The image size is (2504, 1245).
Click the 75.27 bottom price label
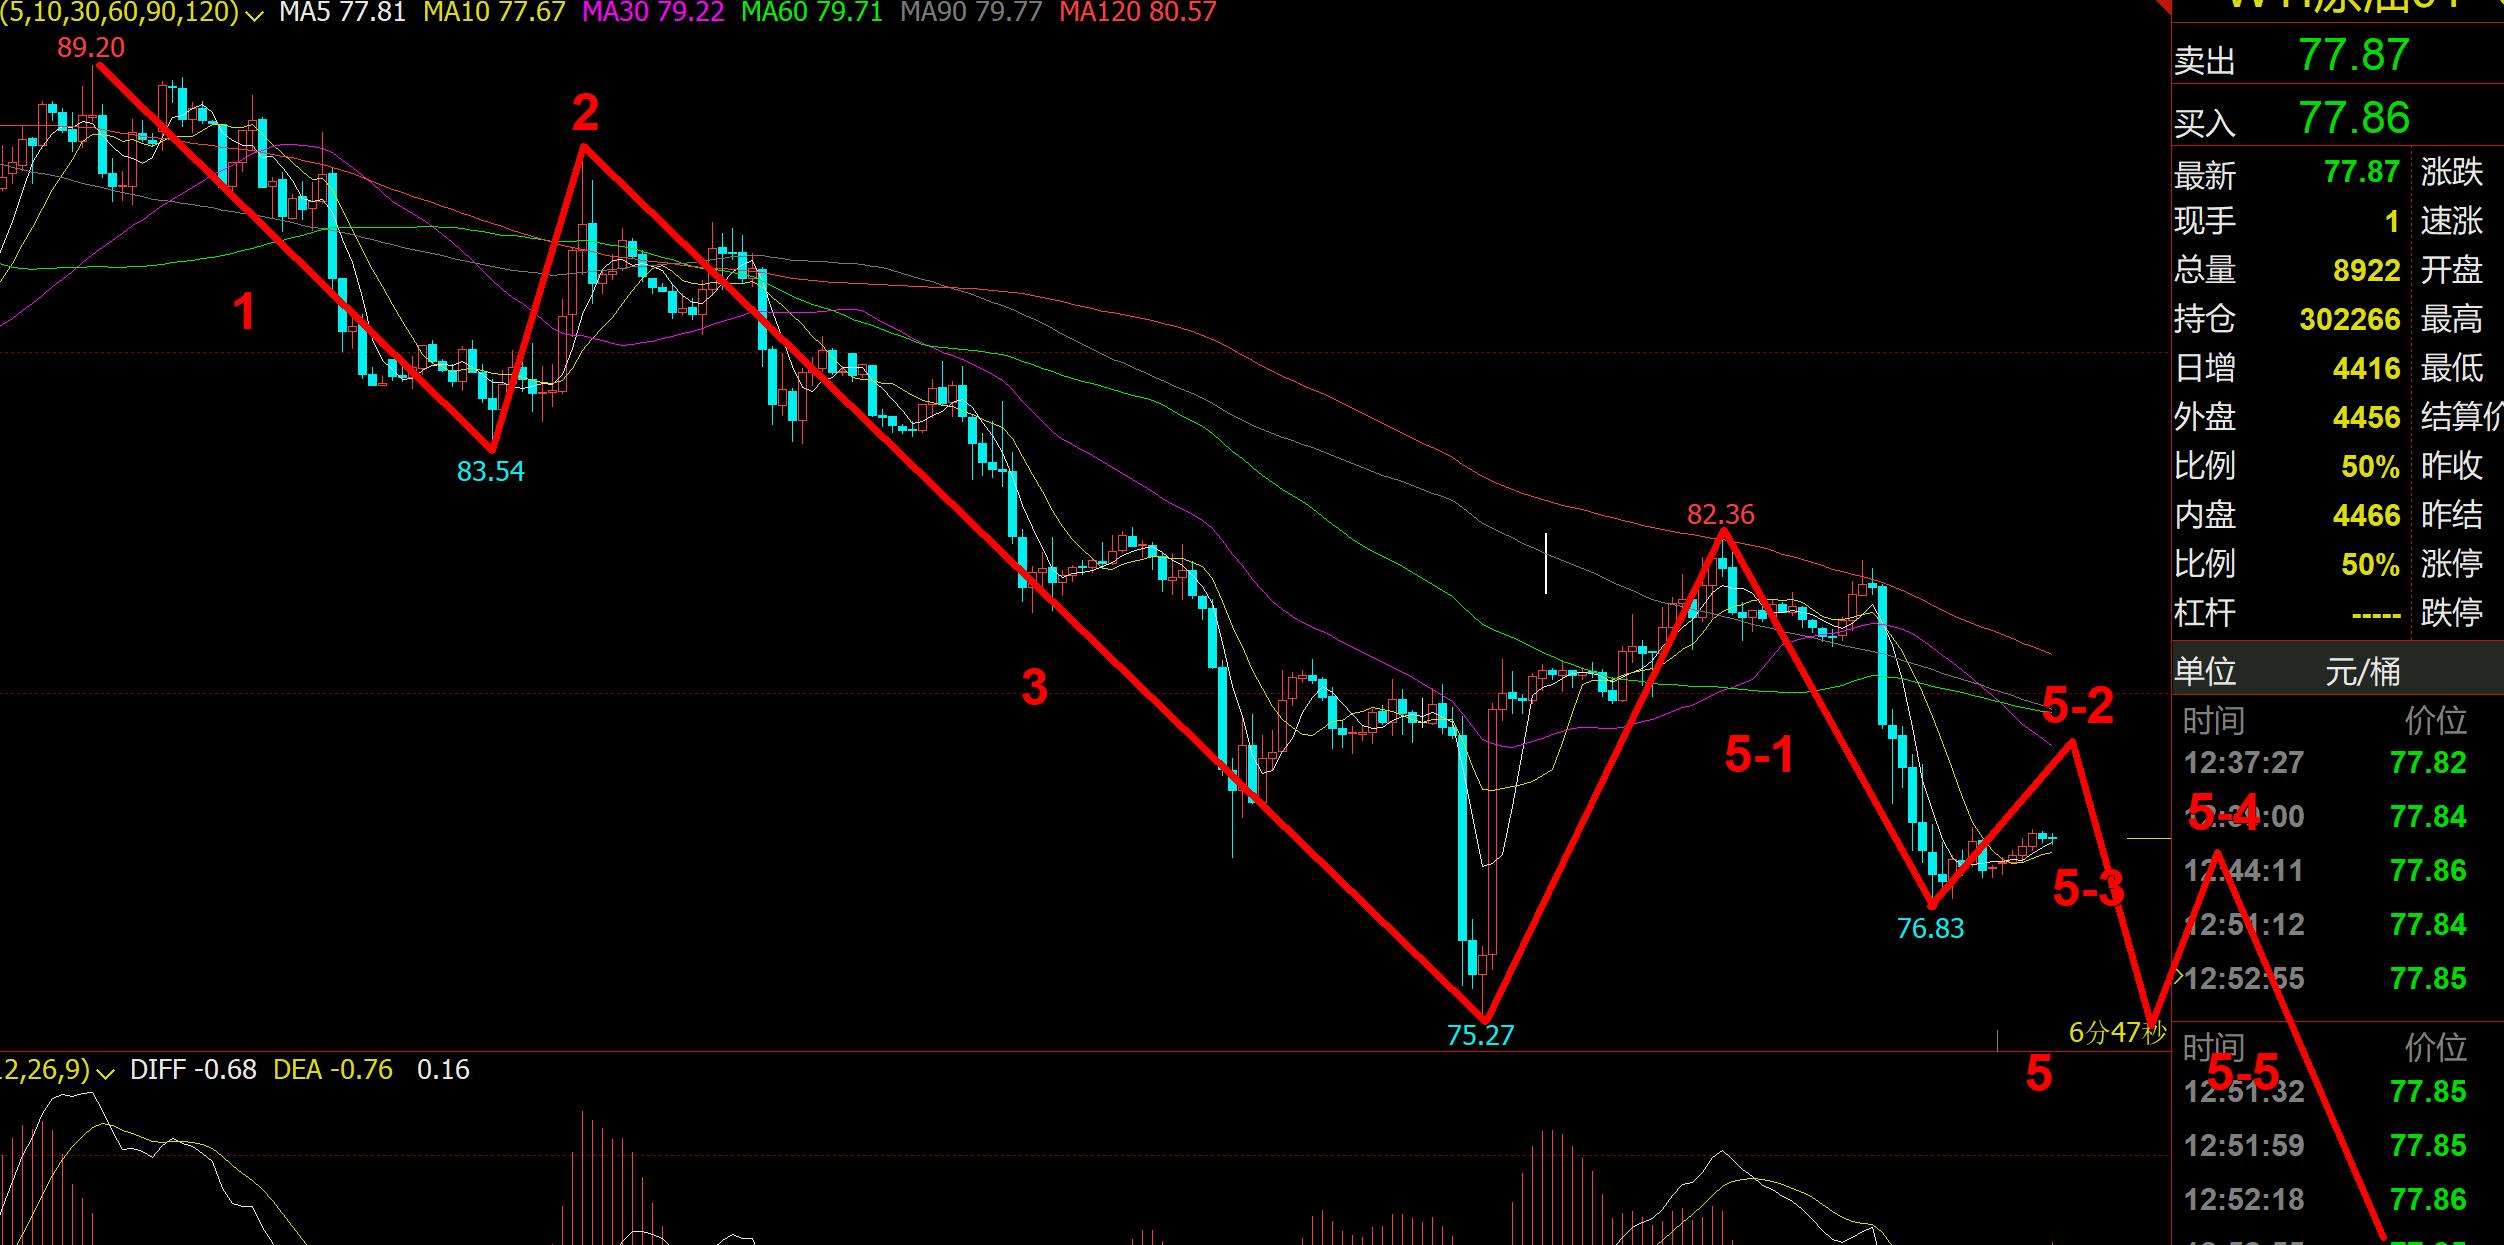tap(1480, 1035)
